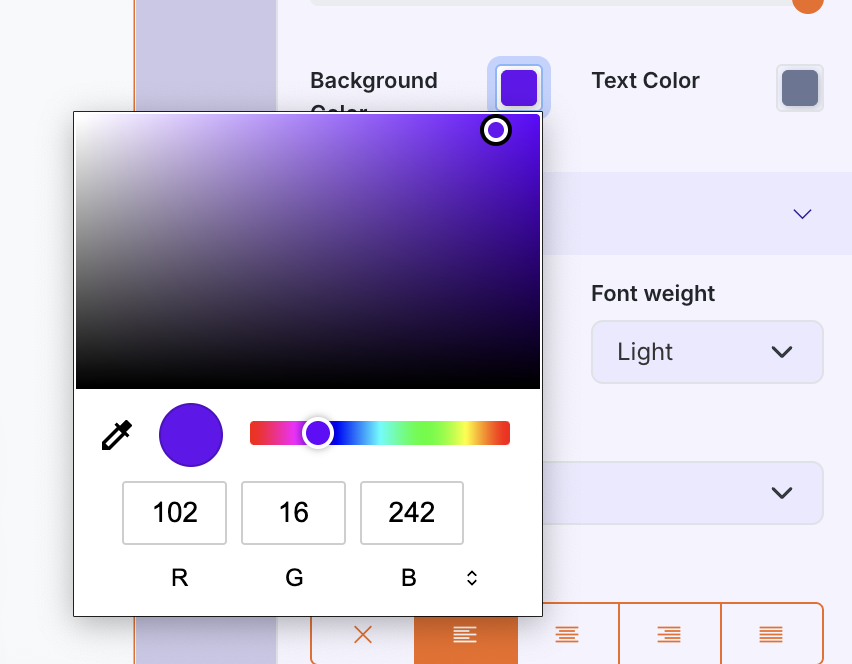The width and height of the screenshot is (852, 664).
Task: Expand the collapsed section chevron
Action: click(802, 214)
